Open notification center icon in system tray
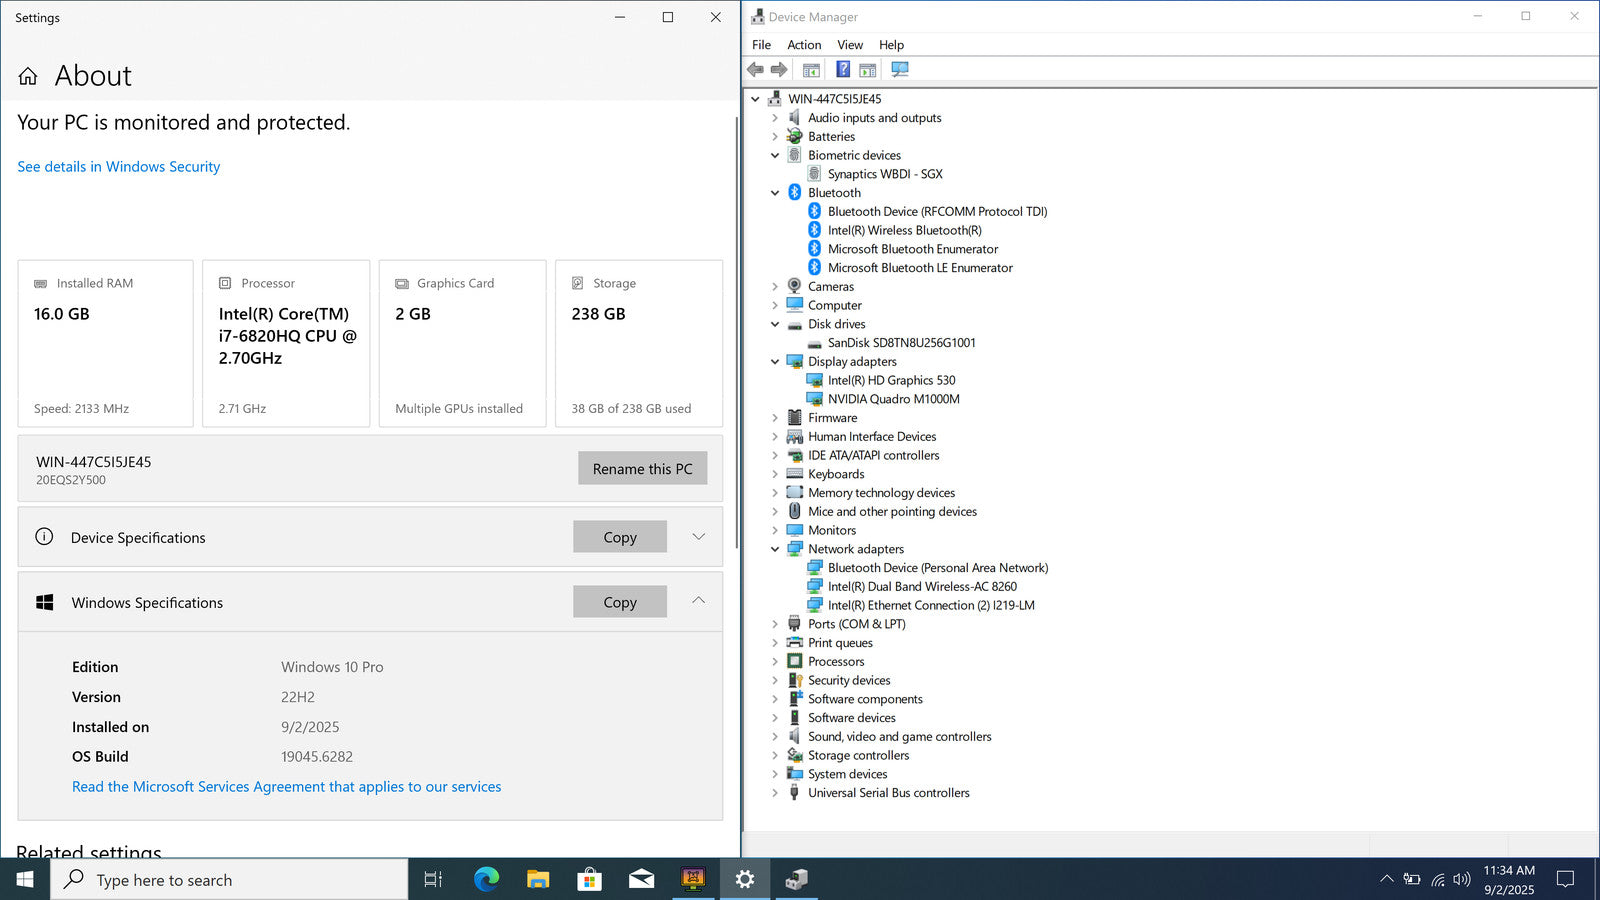 point(1566,879)
